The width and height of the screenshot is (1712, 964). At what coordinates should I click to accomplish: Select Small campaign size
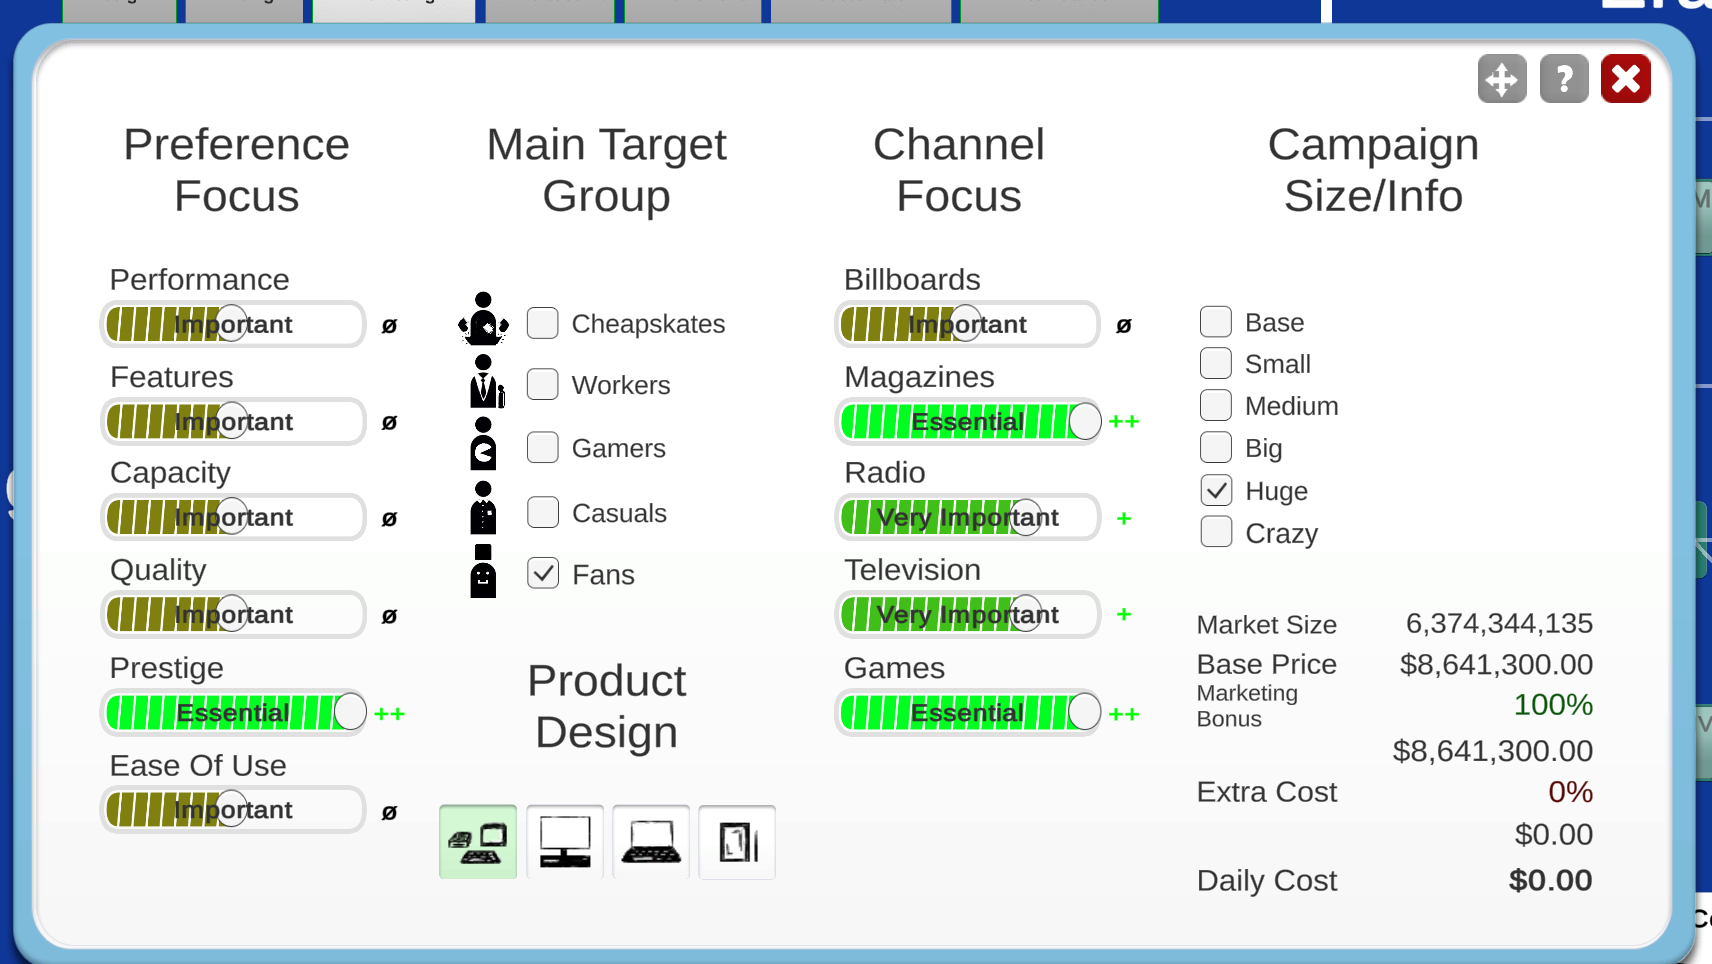tap(1216, 363)
